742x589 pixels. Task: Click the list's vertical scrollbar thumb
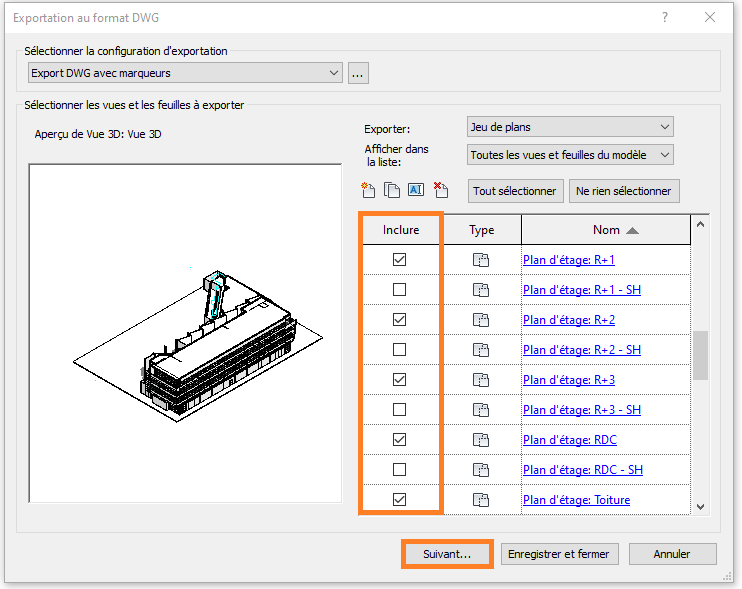tap(700, 355)
